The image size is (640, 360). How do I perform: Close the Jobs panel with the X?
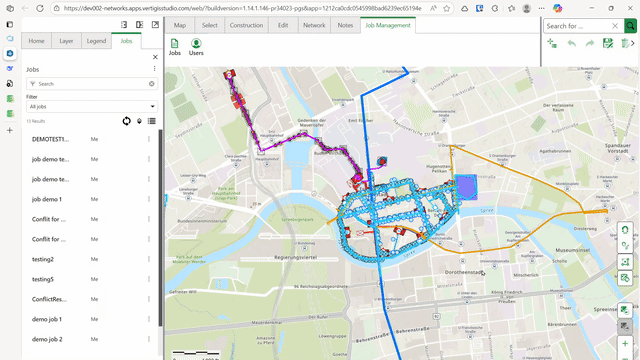(155, 57)
